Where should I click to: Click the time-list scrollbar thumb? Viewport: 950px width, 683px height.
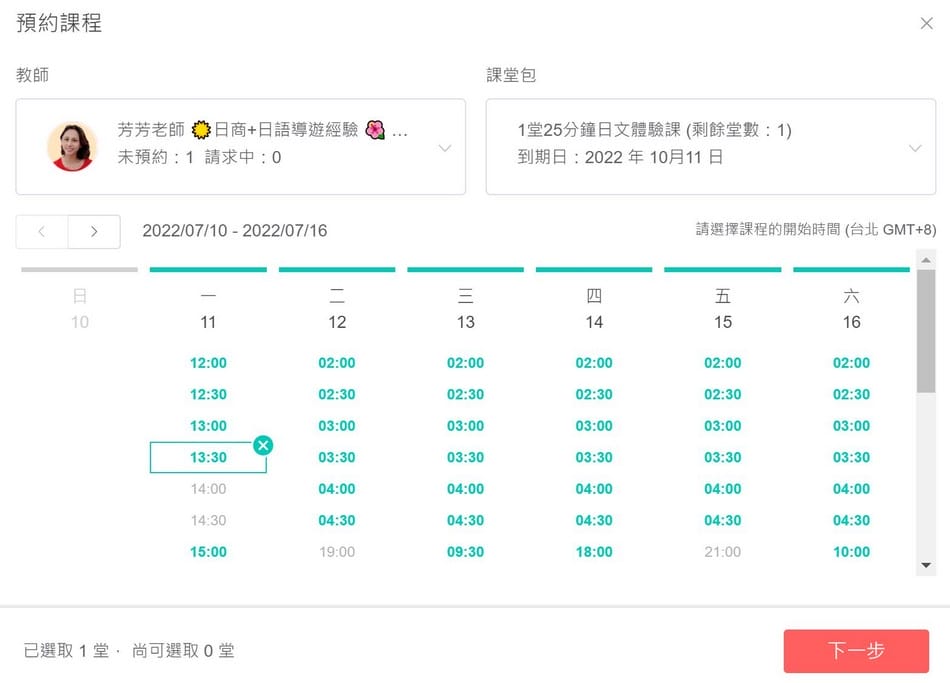[926, 332]
